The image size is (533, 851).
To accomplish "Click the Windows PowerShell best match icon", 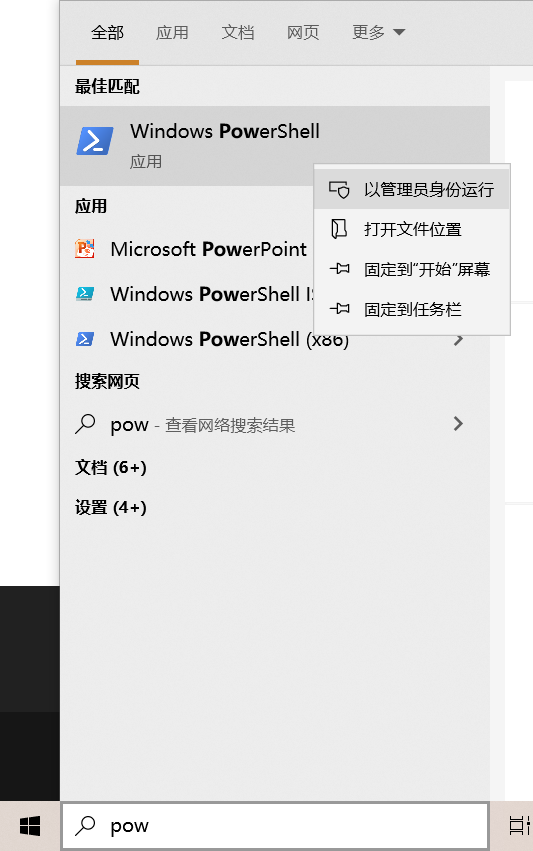I will click(95, 141).
